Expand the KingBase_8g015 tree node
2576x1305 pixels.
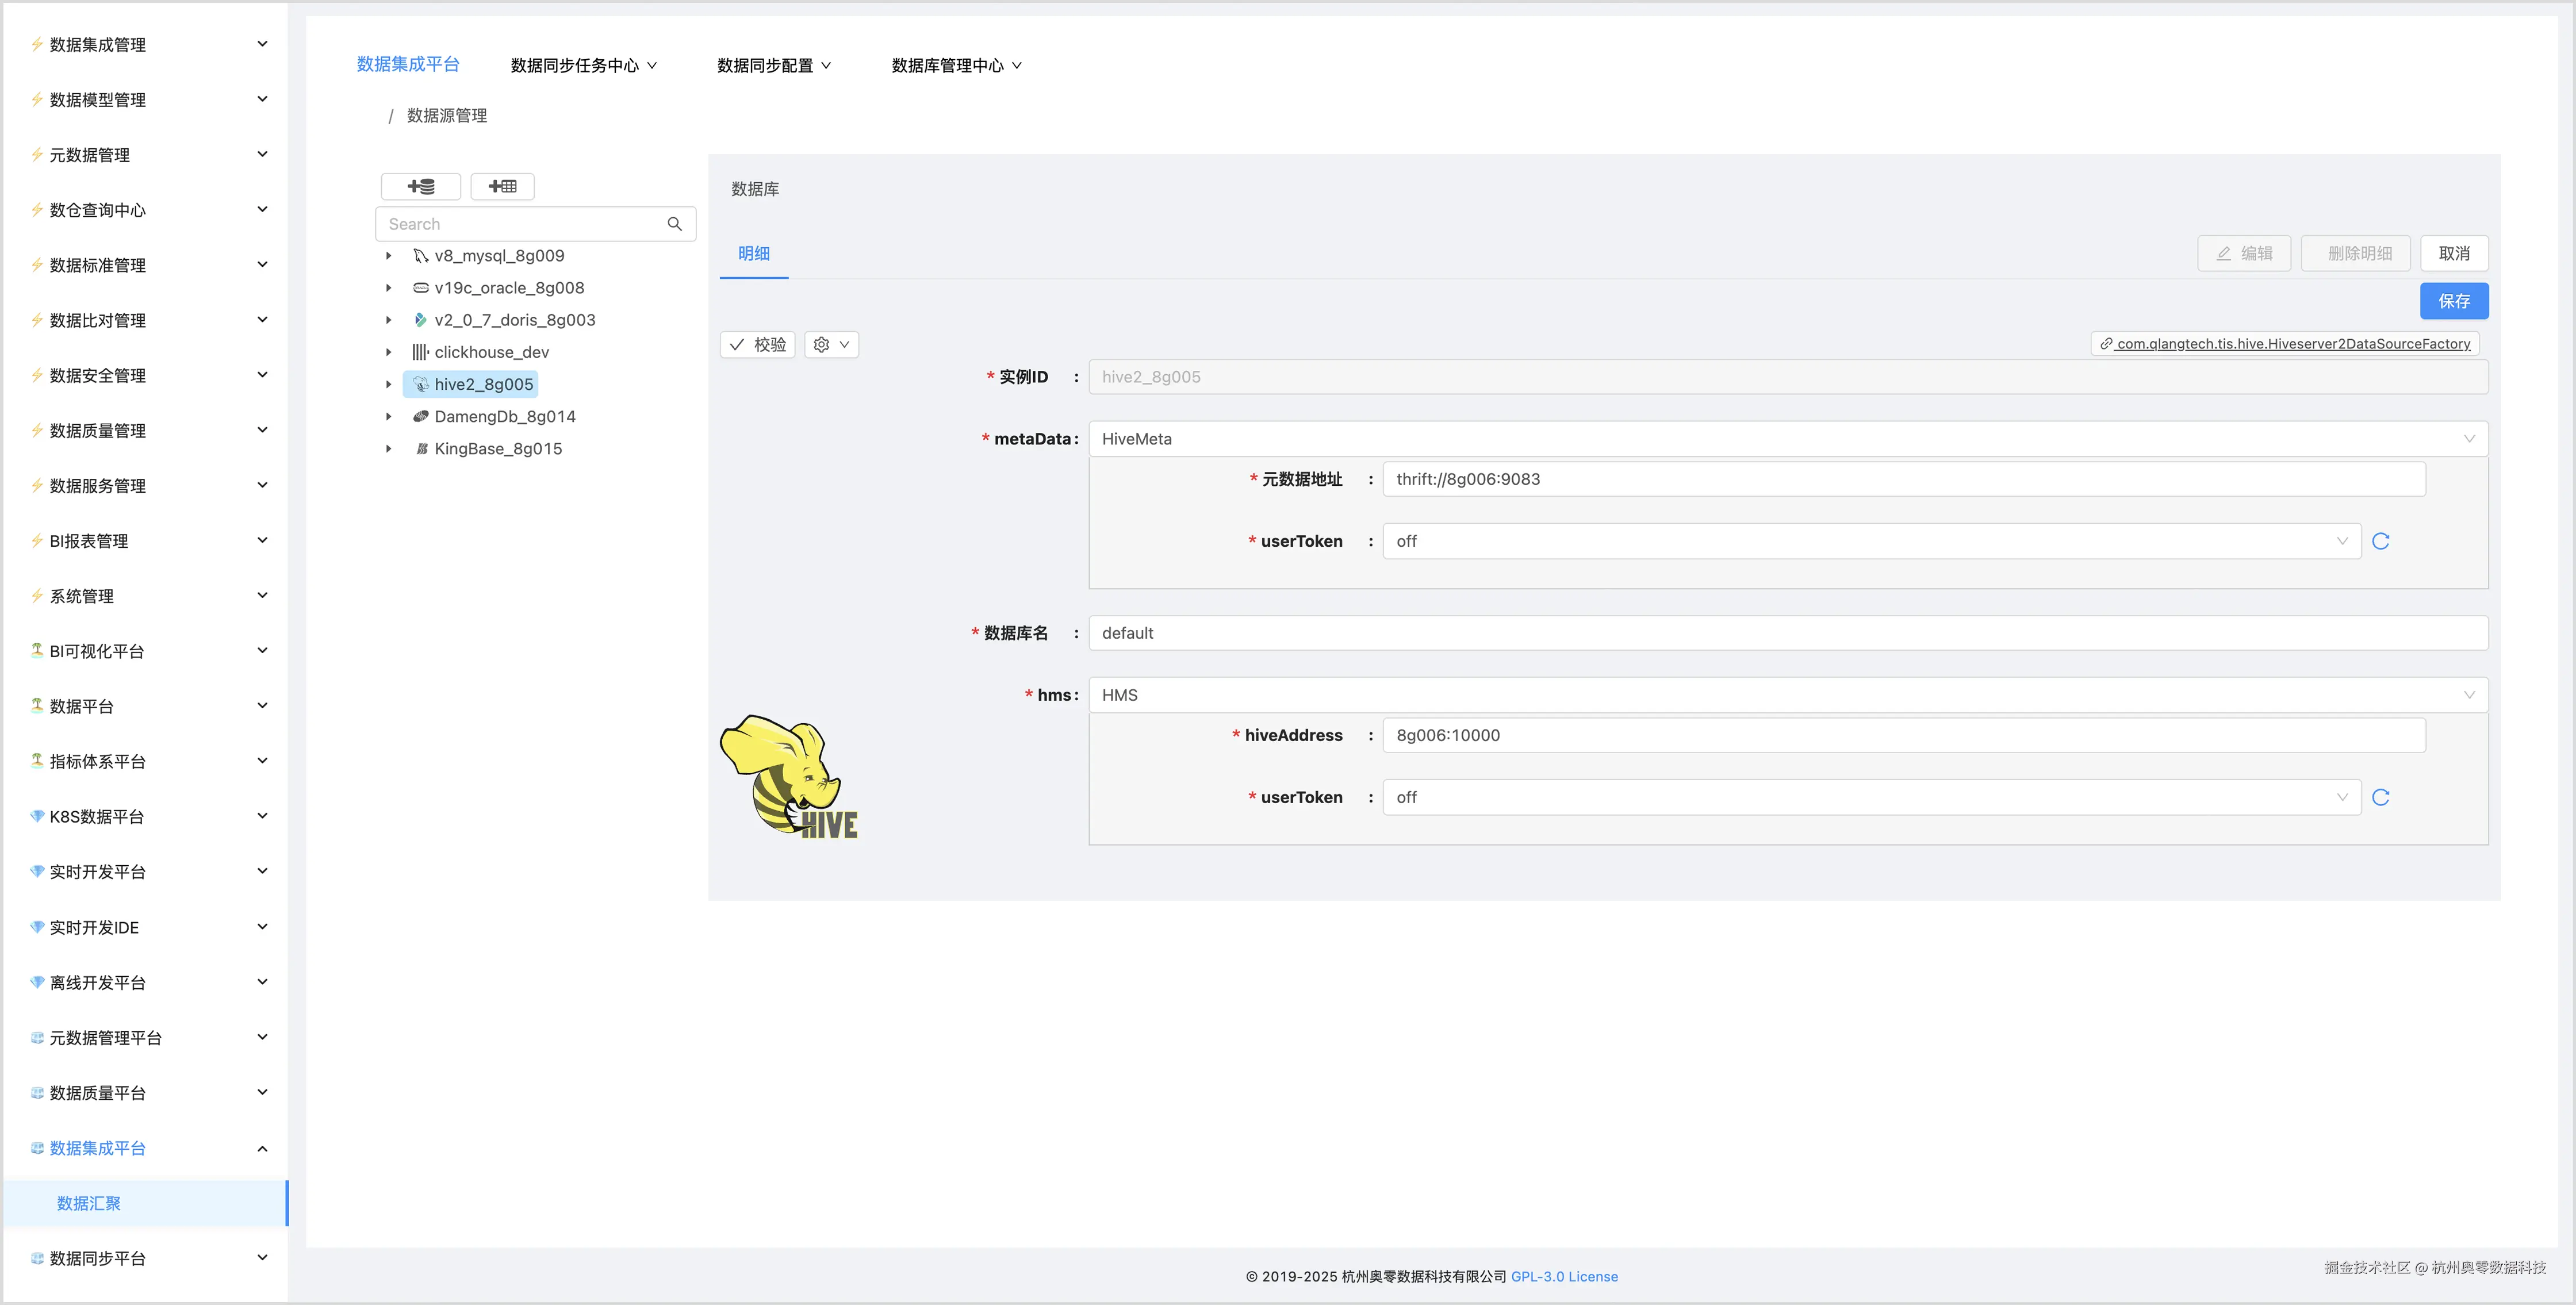click(389, 448)
